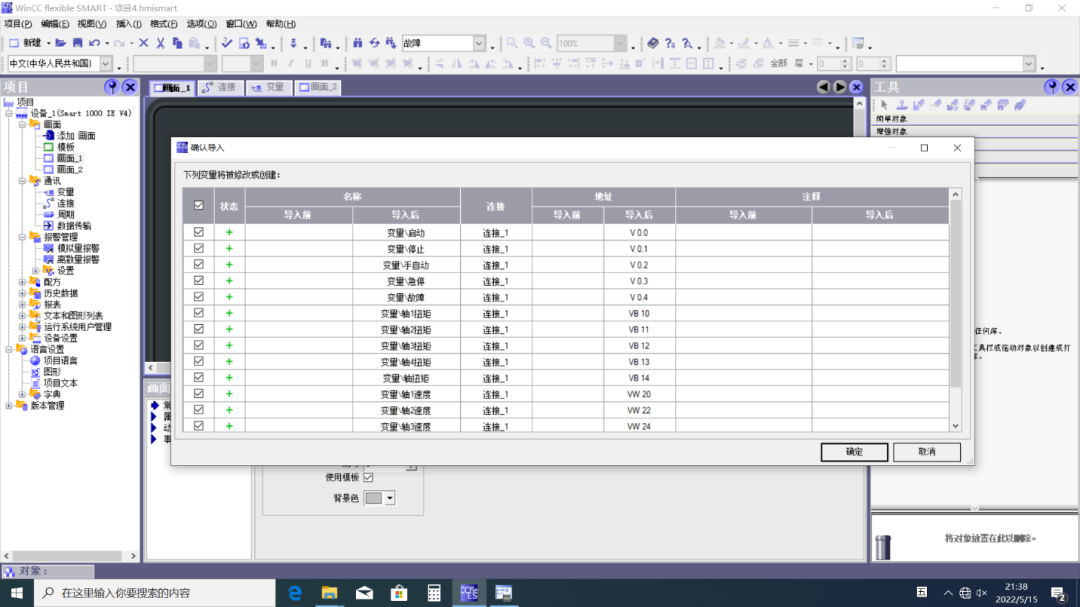
Task: Collapse the 通讯 folder in project tree
Action: coord(22,181)
